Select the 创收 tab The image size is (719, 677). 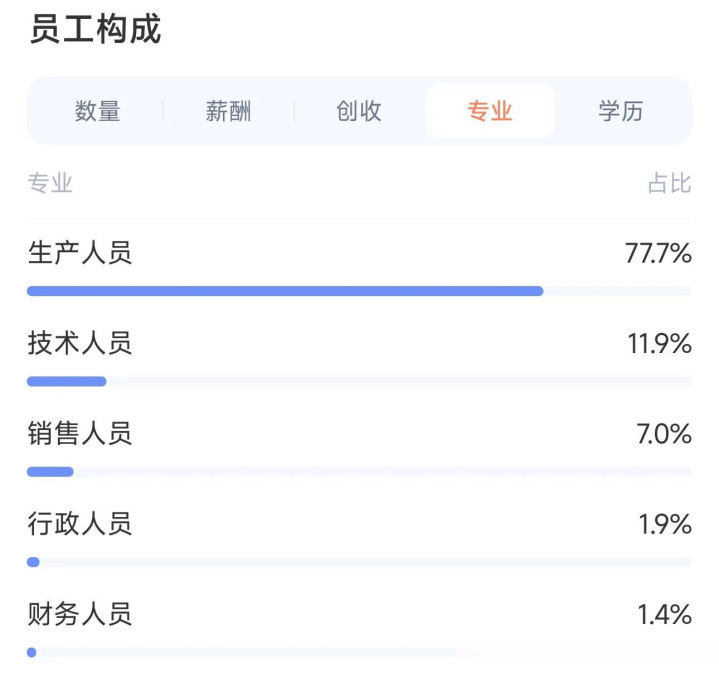pos(359,111)
